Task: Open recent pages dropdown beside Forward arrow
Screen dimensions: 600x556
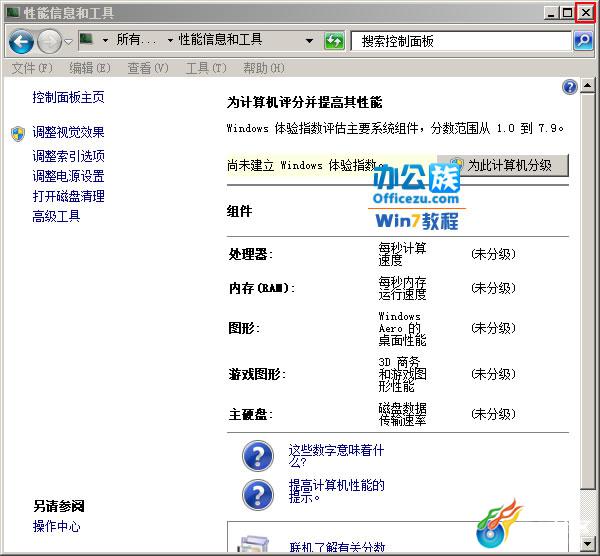Action: click(x=68, y=41)
